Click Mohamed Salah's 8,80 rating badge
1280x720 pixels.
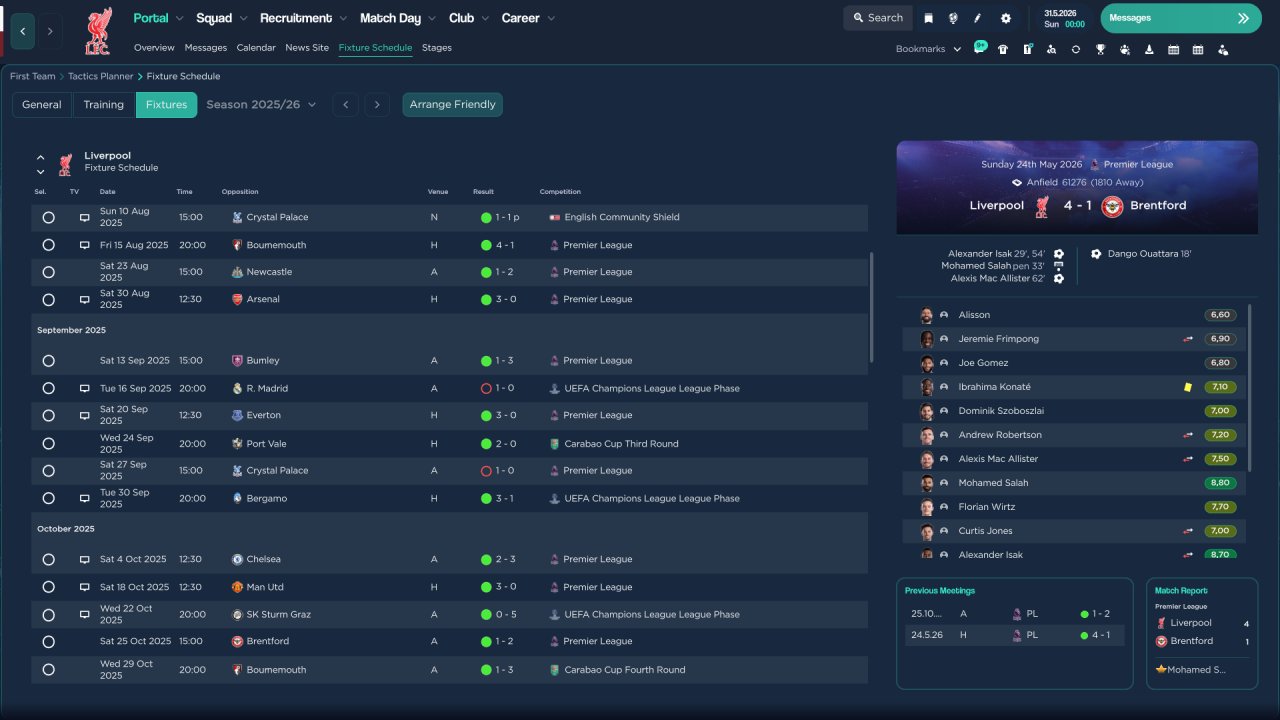click(x=1220, y=483)
